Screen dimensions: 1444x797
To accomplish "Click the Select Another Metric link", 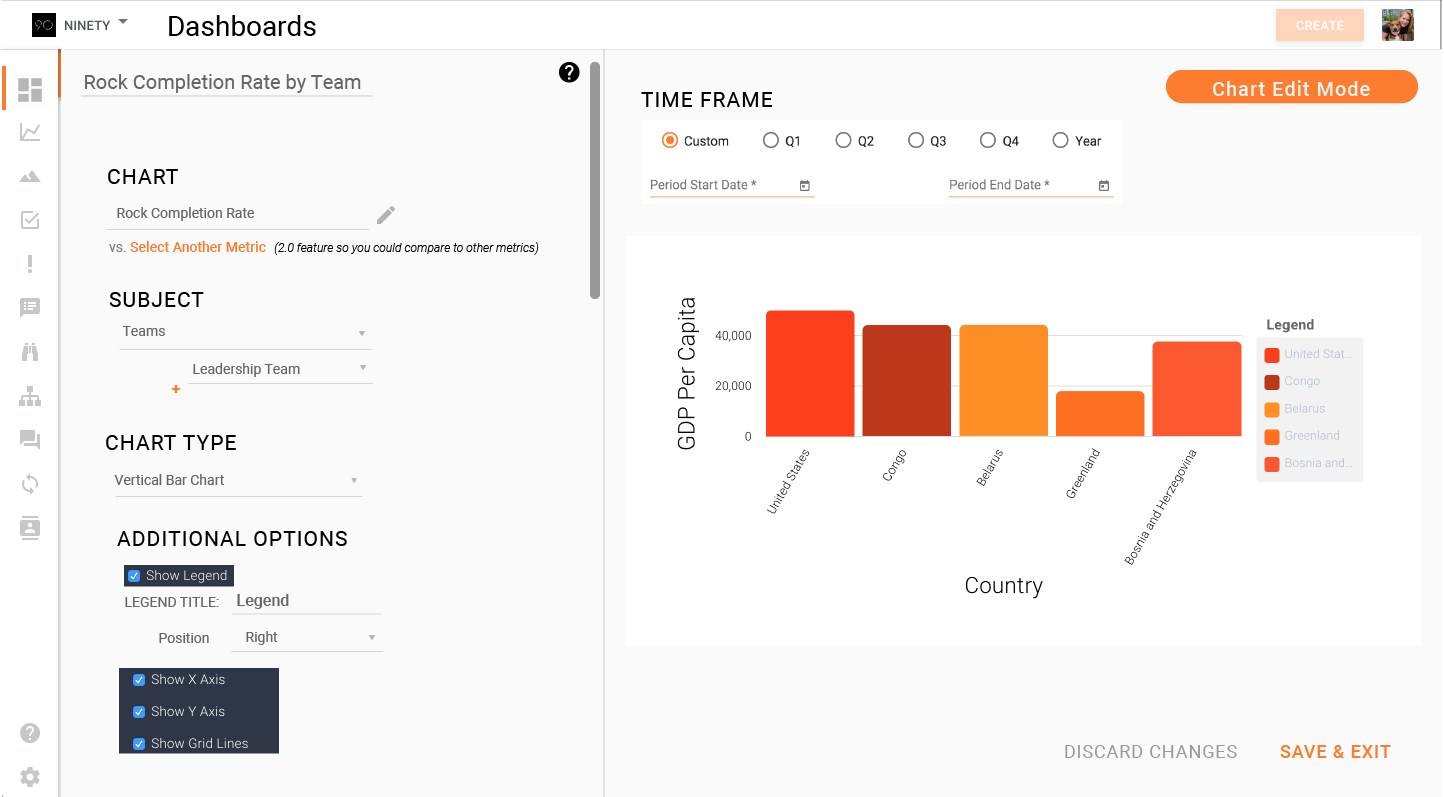I will (198, 247).
